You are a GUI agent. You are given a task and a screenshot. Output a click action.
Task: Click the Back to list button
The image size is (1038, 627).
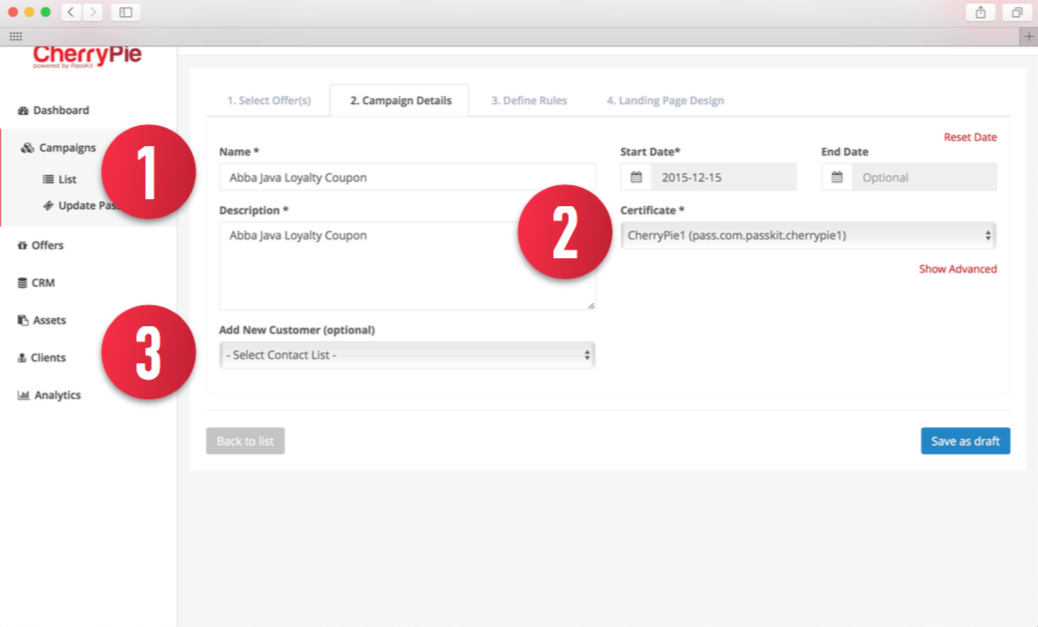pos(245,441)
